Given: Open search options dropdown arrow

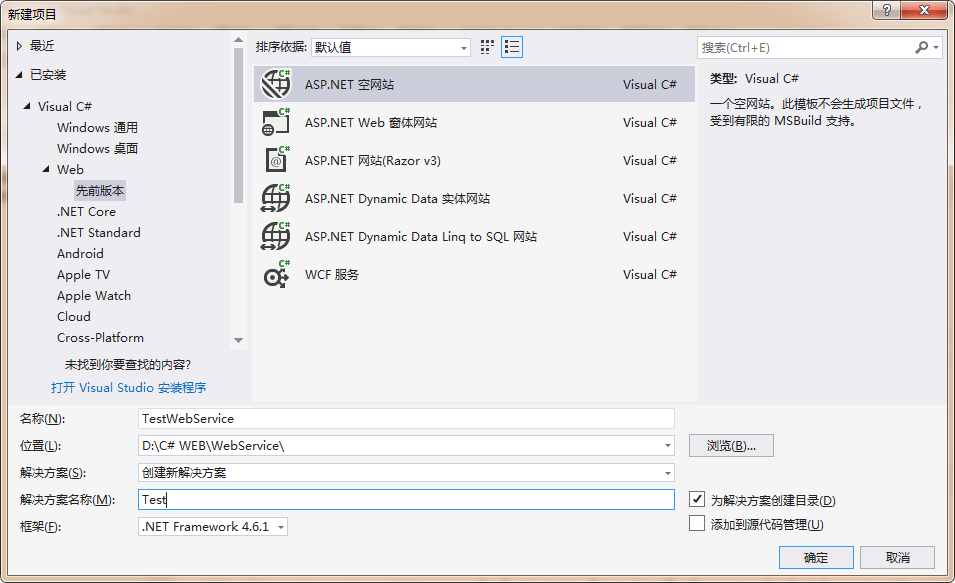Looking at the screenshot, I should 936,47.
